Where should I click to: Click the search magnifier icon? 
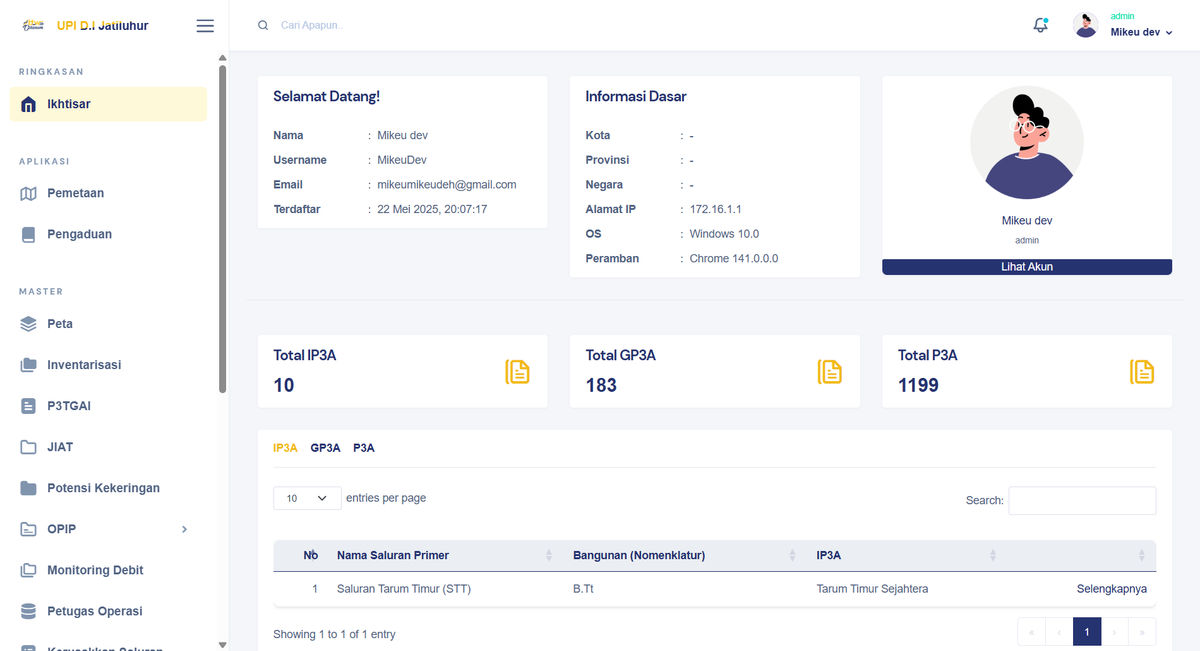(263, 25)
